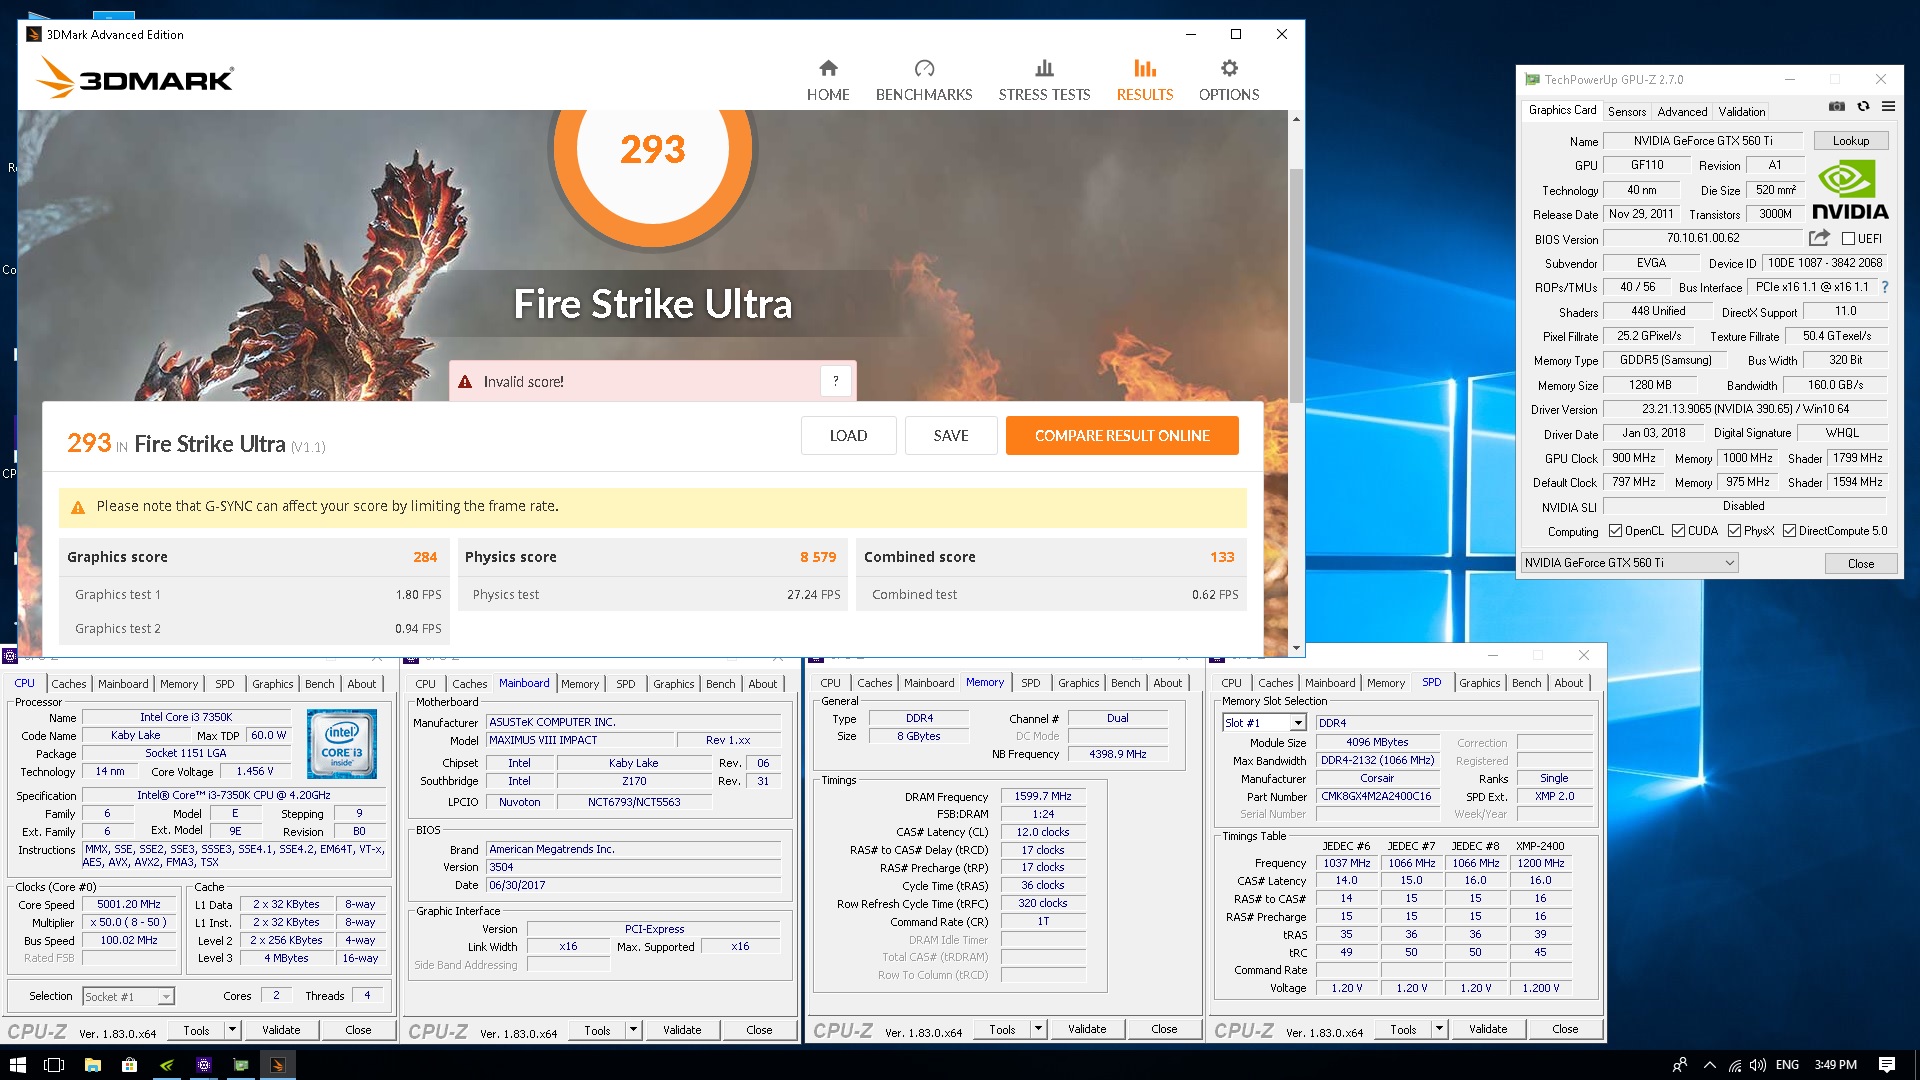Viewport: 1920px width, 1080px height.
Task: Open the Action Center notification icon
Action: click(1887, 1065)
